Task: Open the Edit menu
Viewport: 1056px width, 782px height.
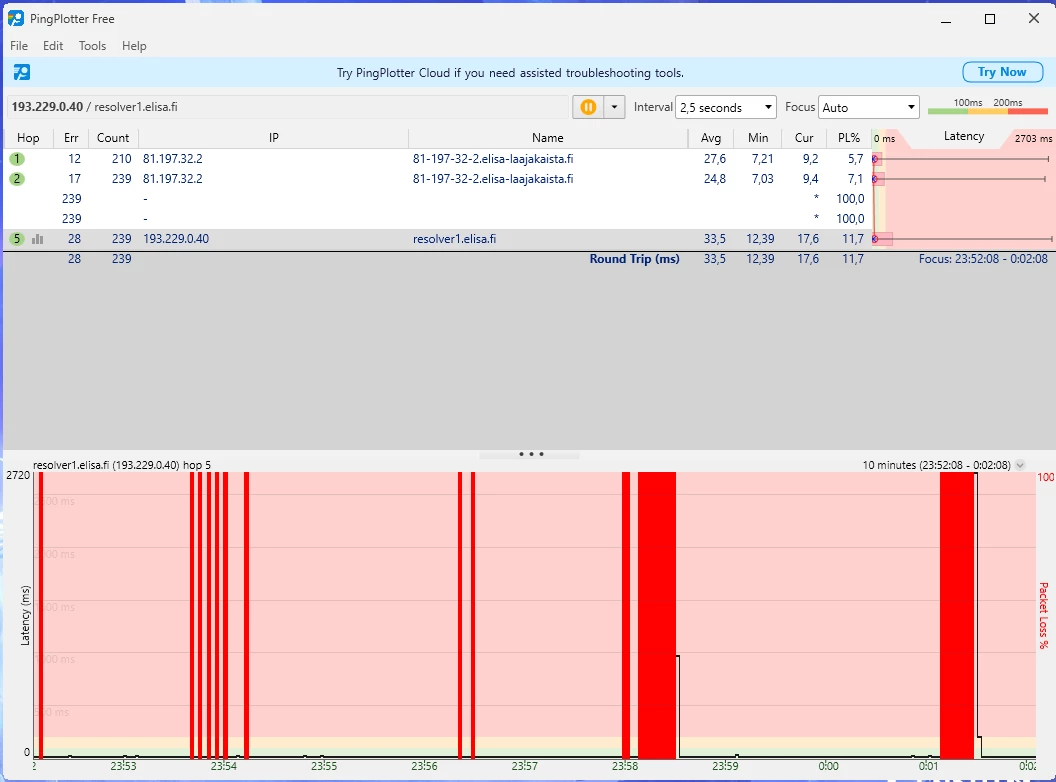Action: point(53,46)
